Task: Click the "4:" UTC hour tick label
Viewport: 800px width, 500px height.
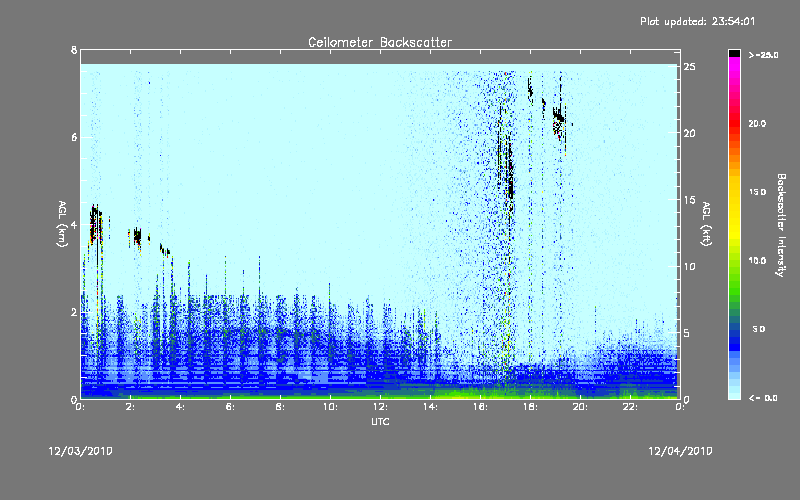Action: [181, 407]
